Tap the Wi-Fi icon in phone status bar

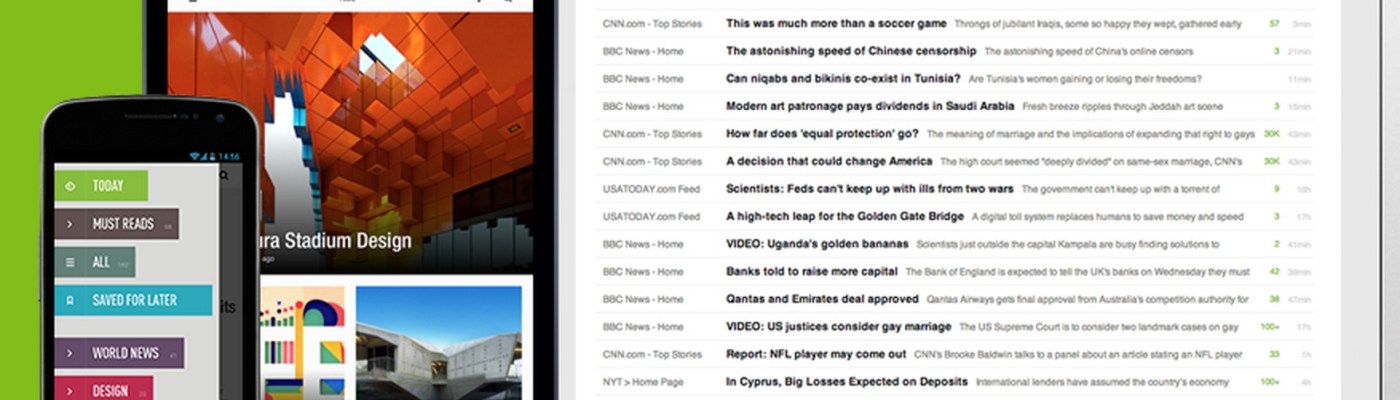tap(195, 156)
